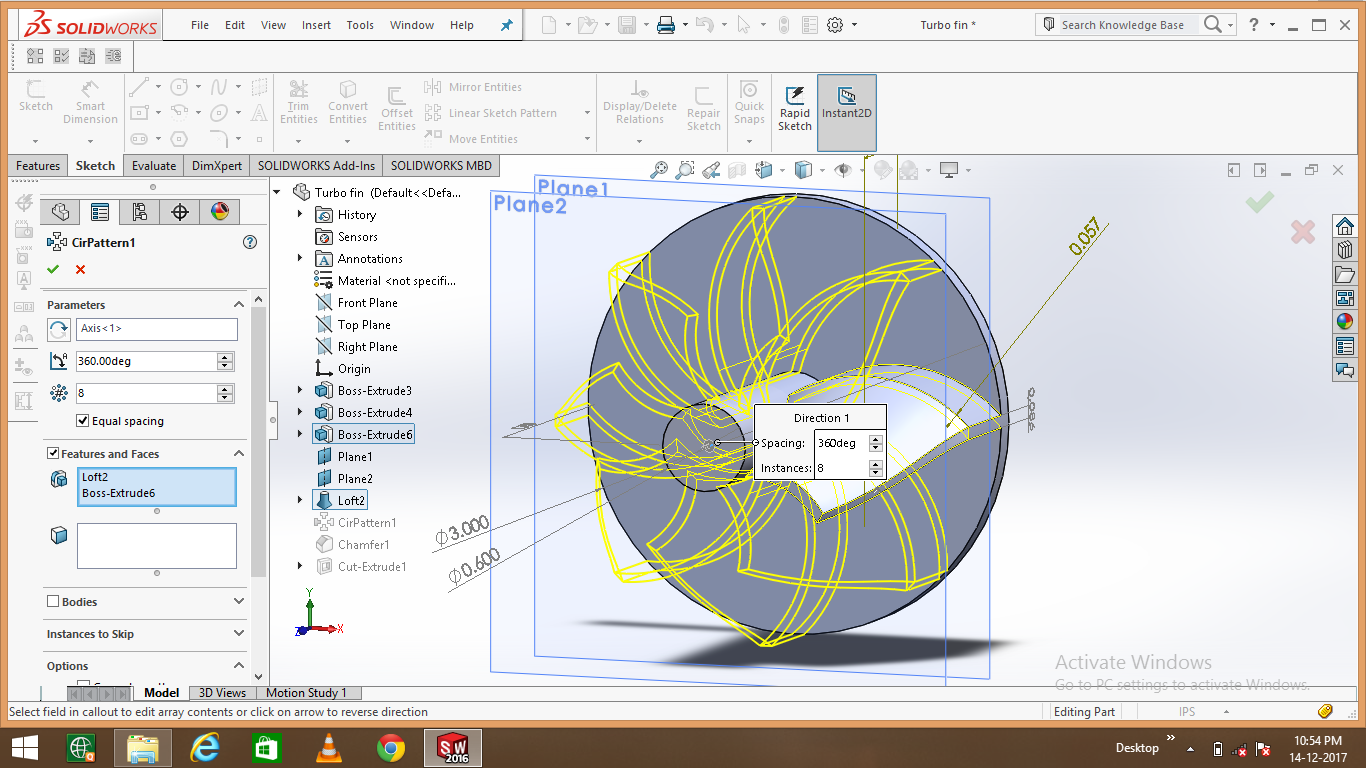Switch to the Features tab
The width and height of the screenshot is (1366, 768).
[37, 165]
